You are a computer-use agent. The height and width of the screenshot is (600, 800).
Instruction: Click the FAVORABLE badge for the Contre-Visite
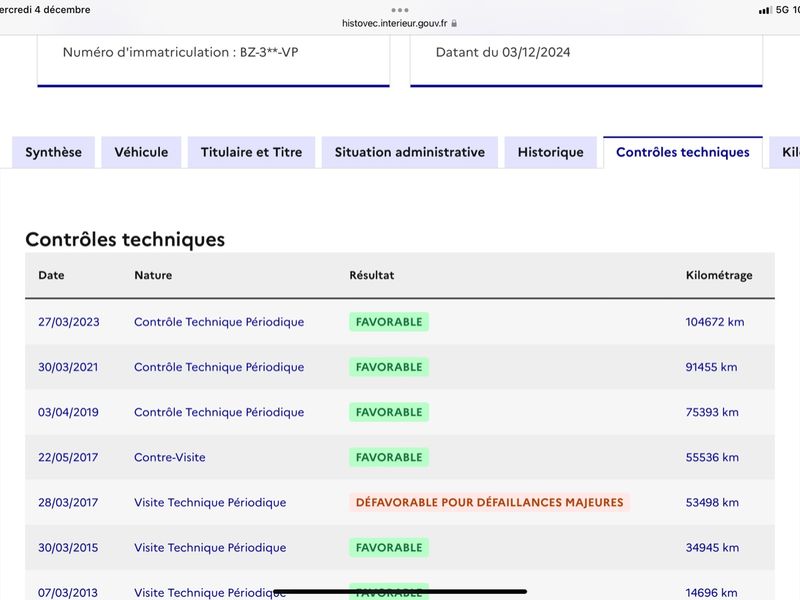coord(389,457)
